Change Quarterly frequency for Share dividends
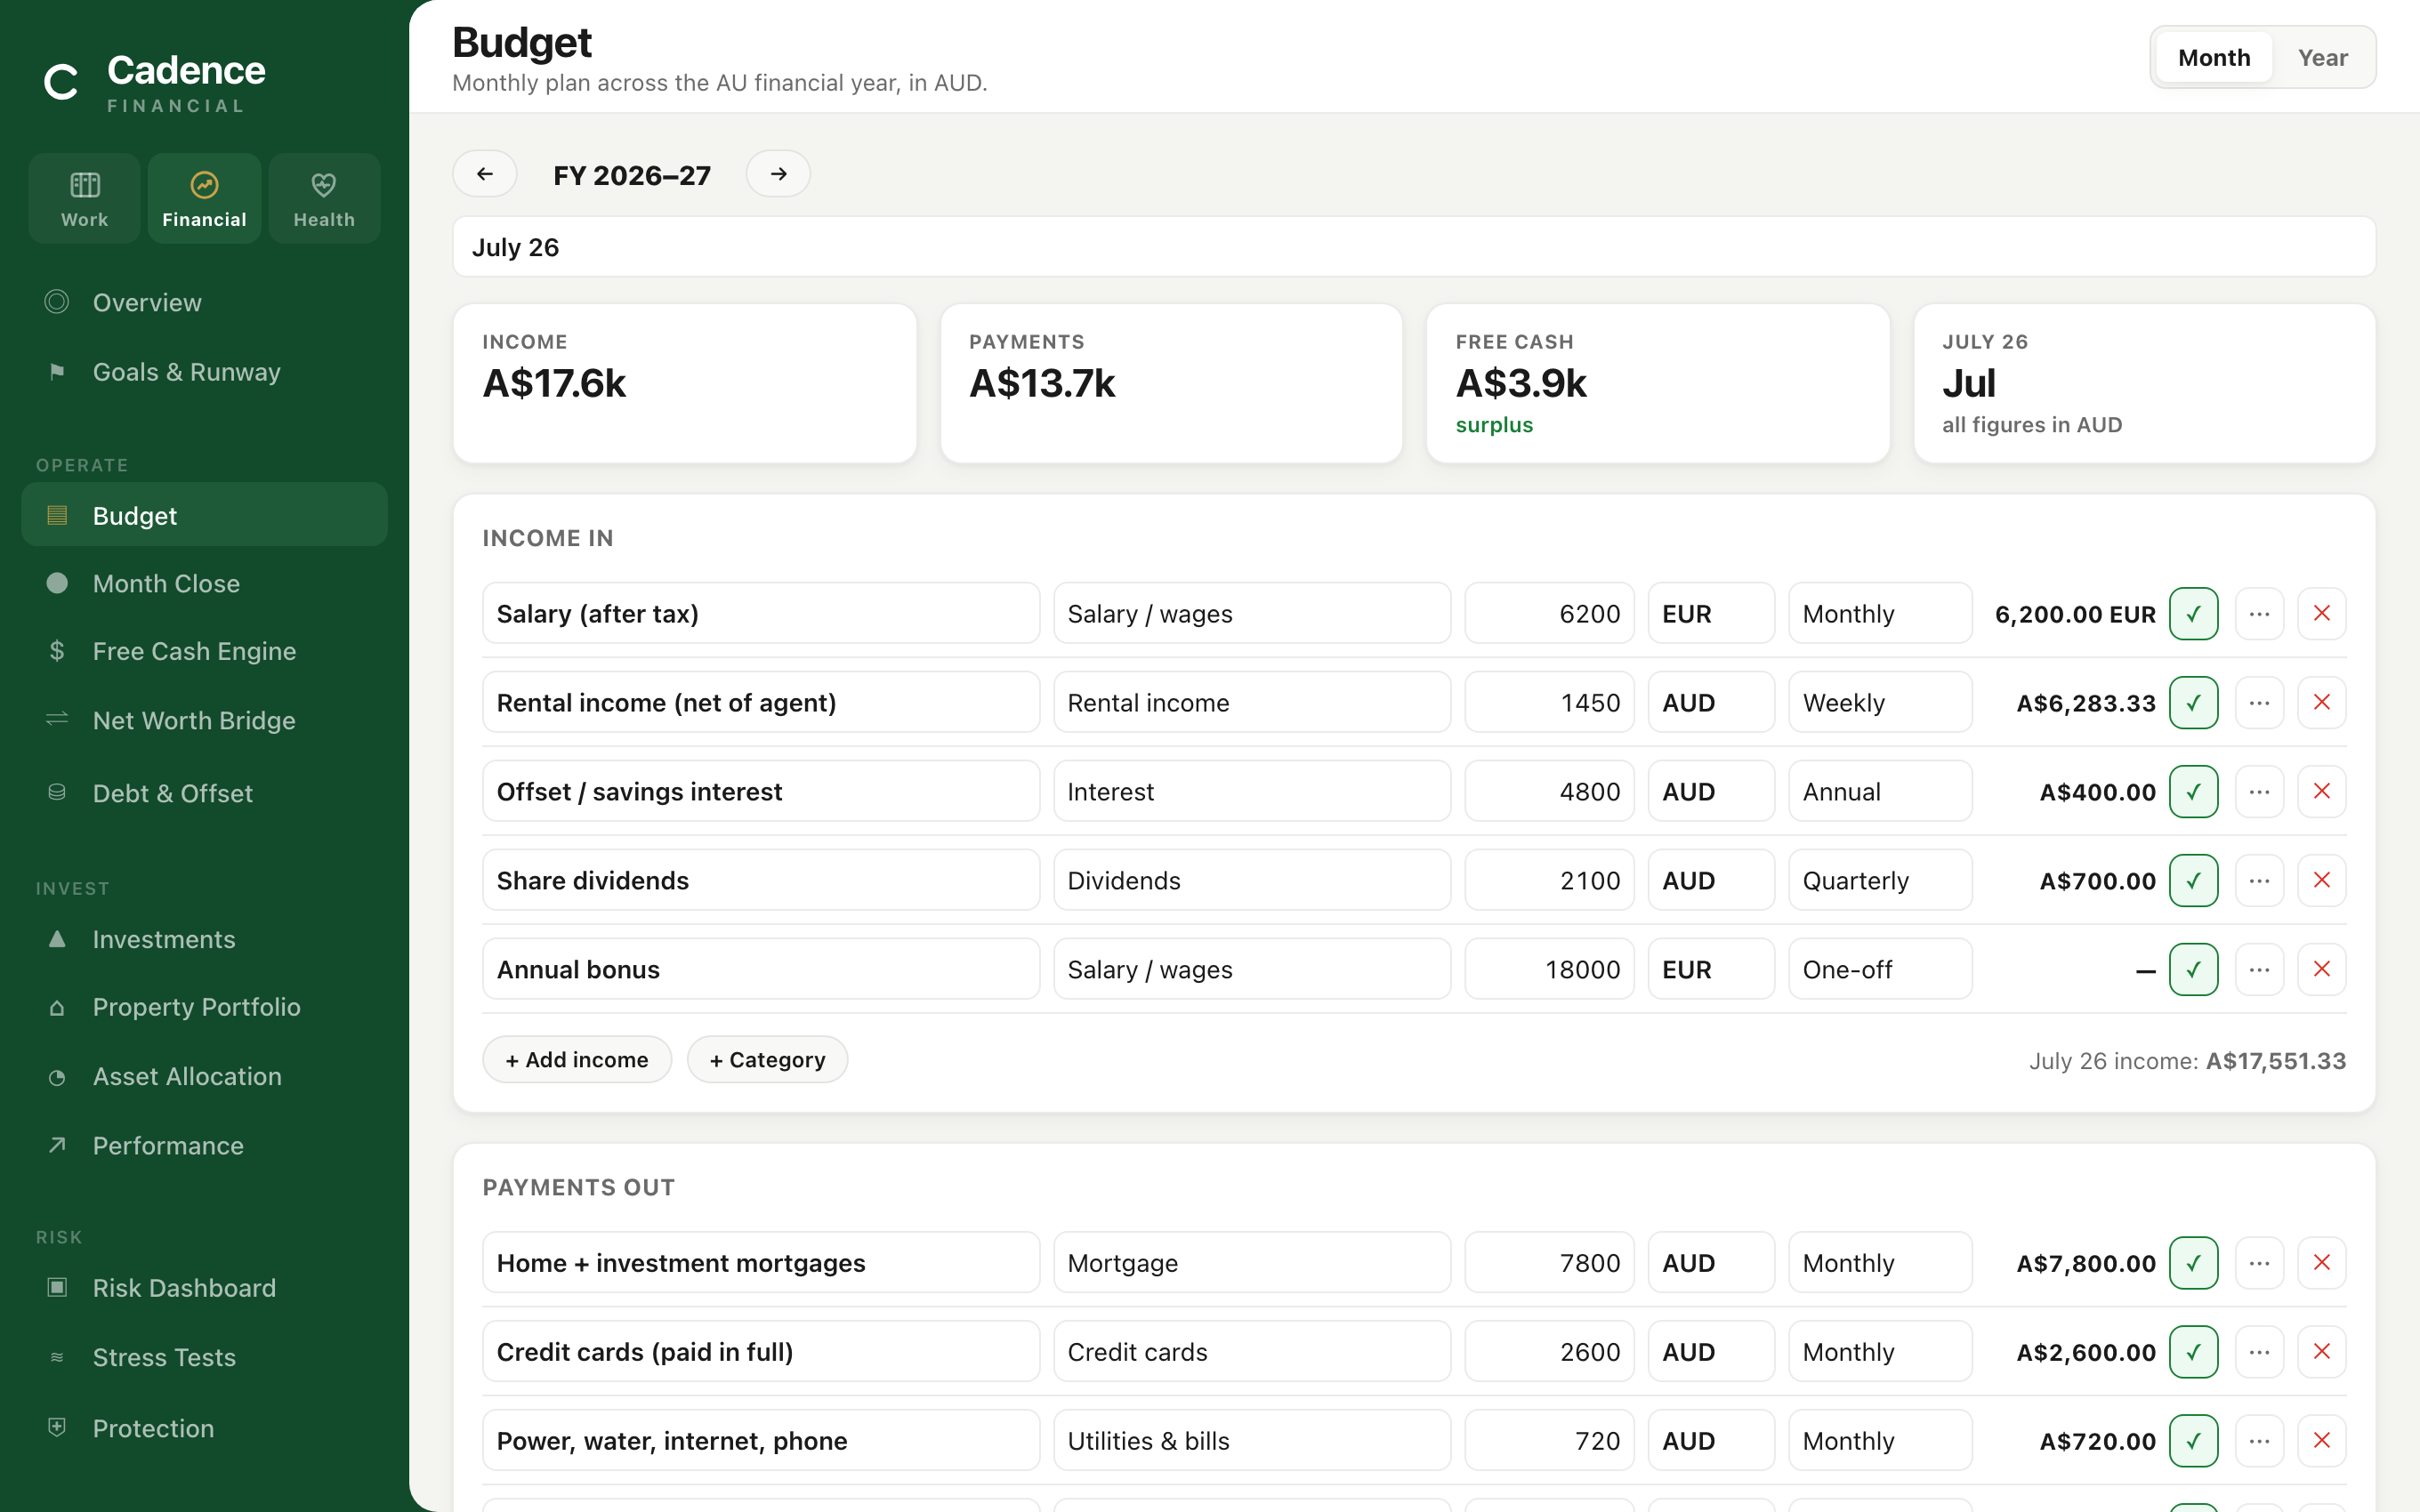 pos(1880,880)
